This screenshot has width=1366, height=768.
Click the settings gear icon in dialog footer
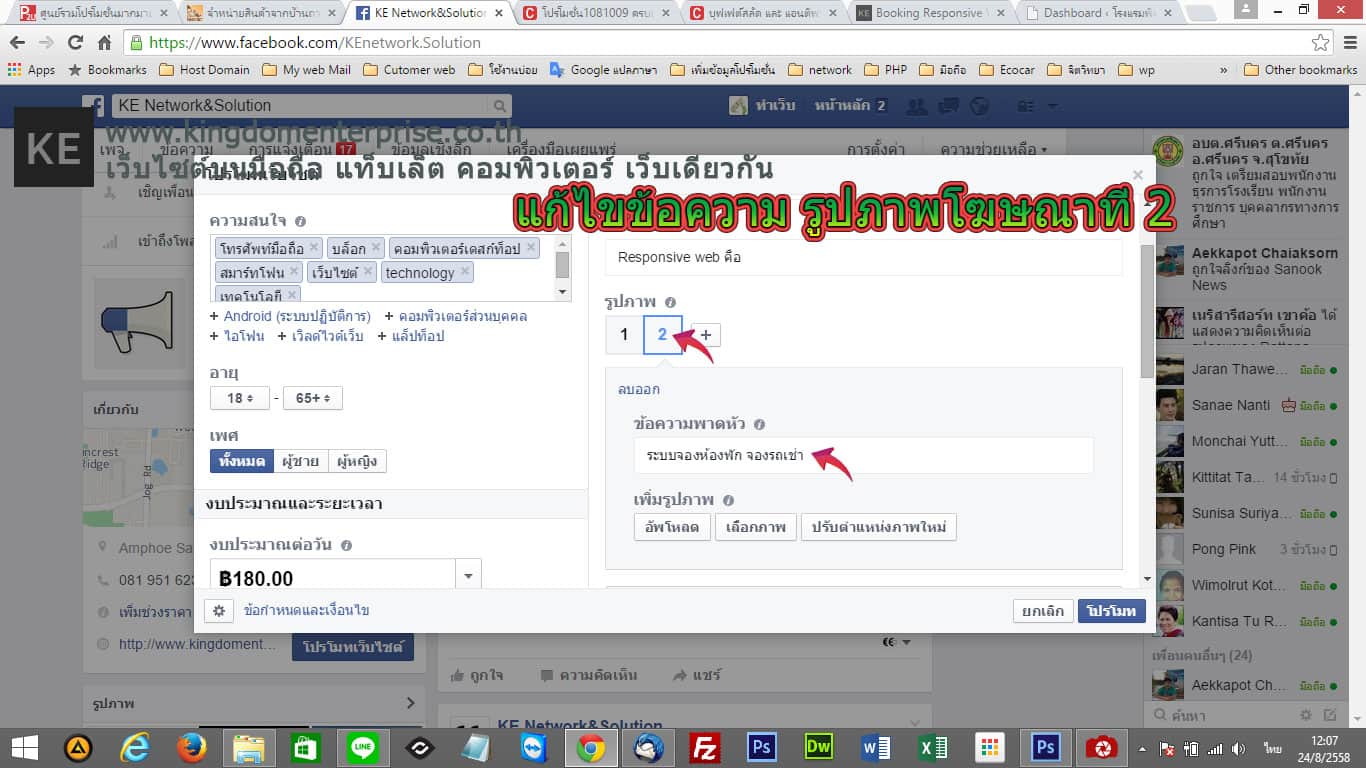[x=219, y=610]
